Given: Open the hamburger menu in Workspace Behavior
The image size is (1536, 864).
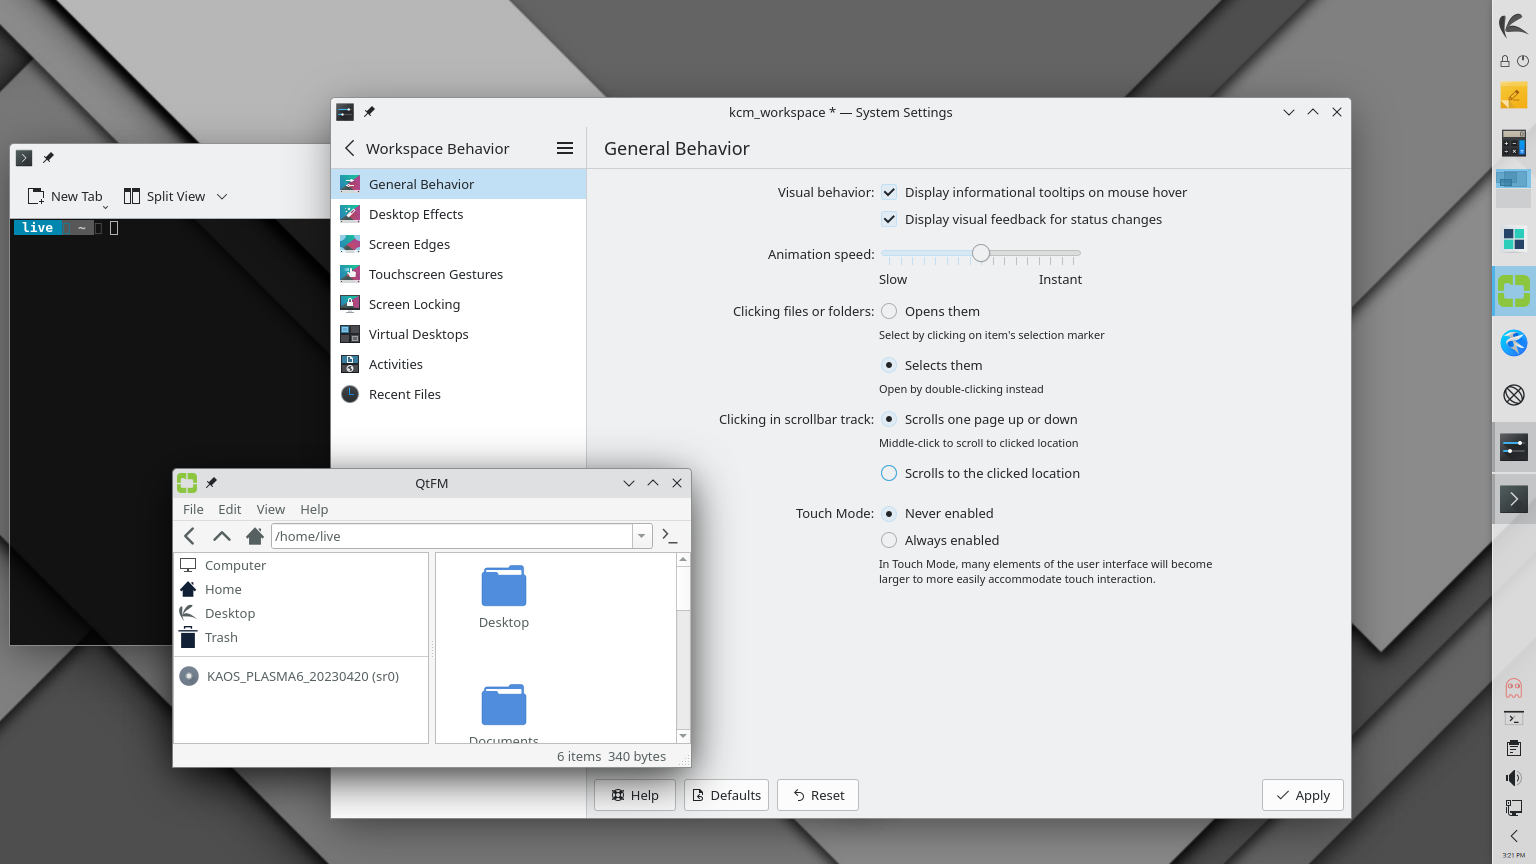Looking at the screenshot, I should click(565, 148).
